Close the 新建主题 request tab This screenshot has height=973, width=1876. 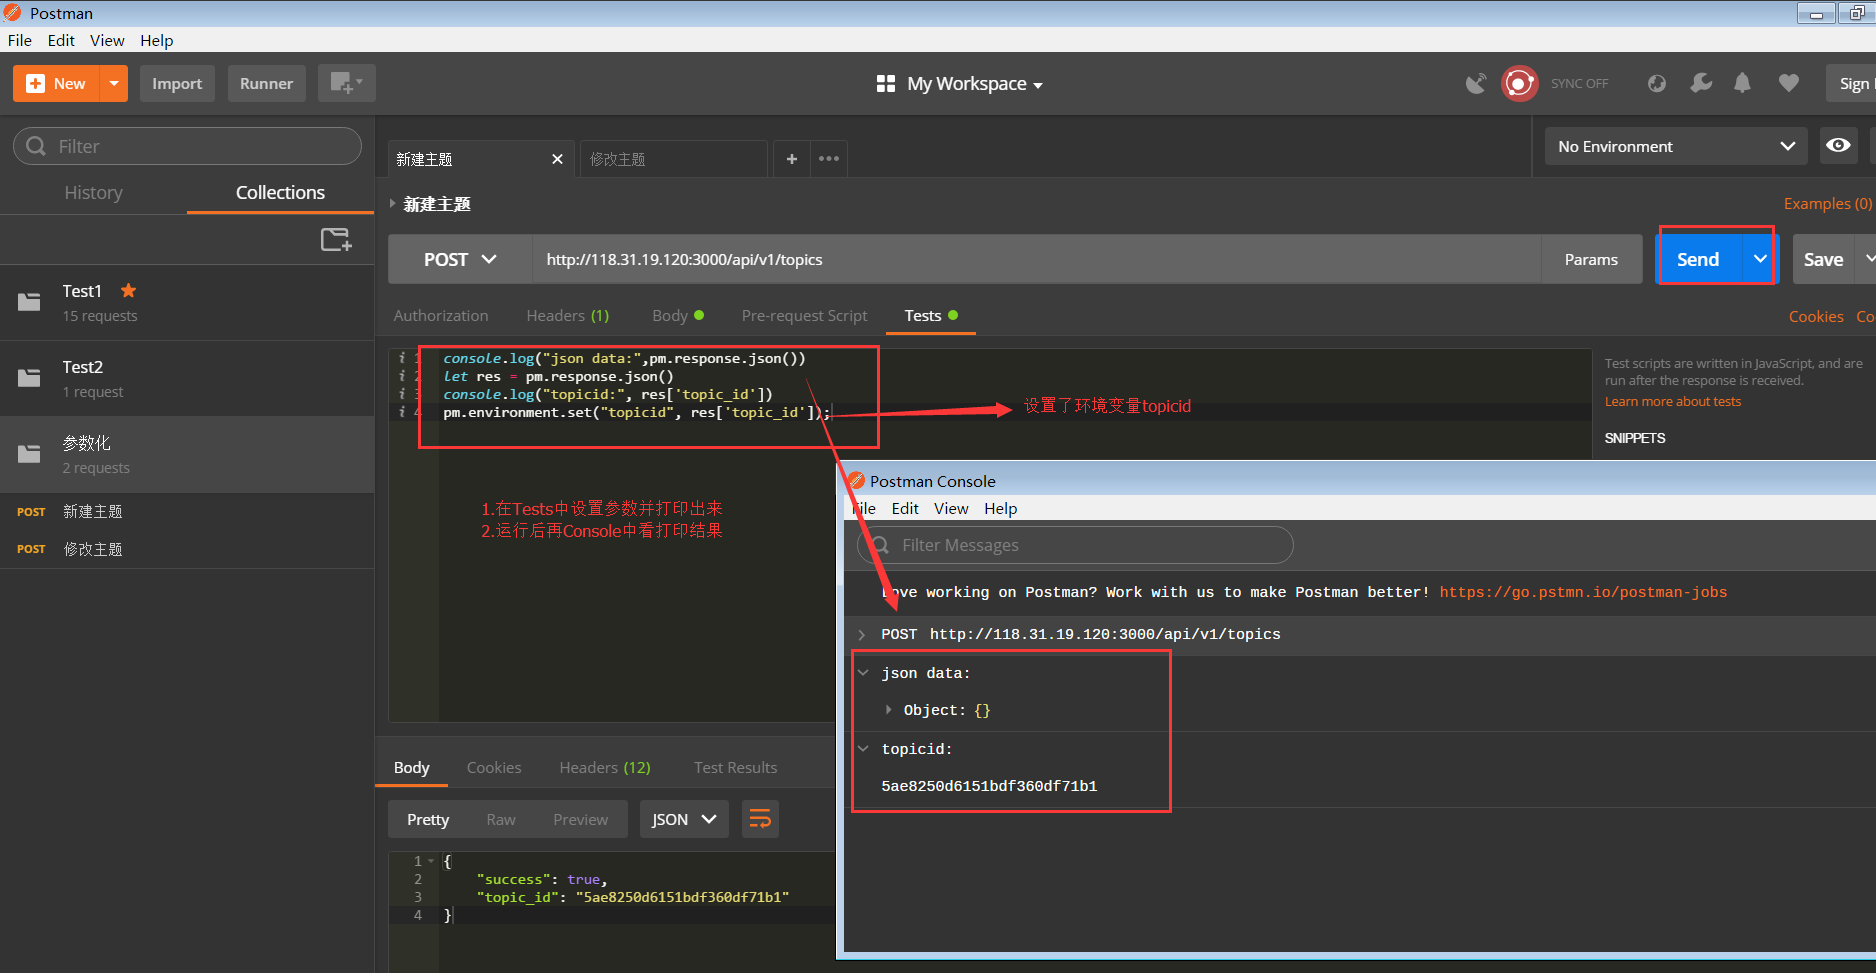(557, 159)
